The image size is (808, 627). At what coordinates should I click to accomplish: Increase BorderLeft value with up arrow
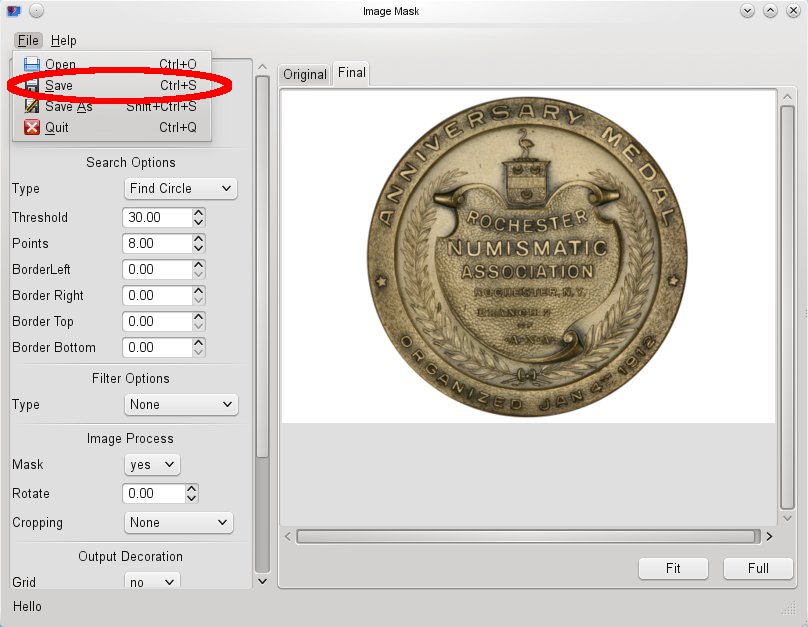point(199,264)
